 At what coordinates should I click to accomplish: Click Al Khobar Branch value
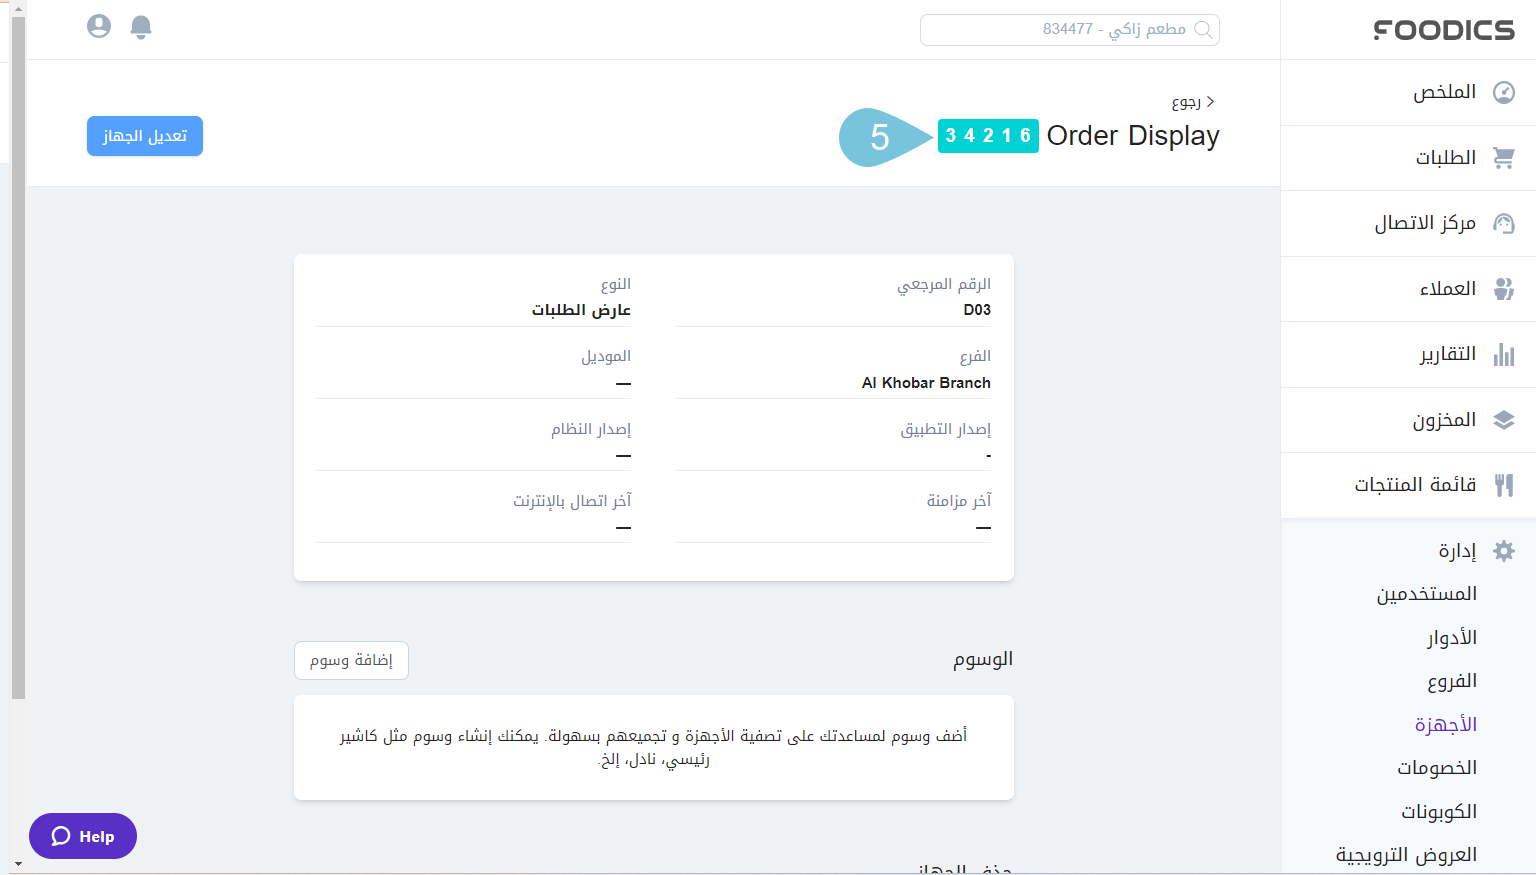pyautogui.click(x=926, y=383)
